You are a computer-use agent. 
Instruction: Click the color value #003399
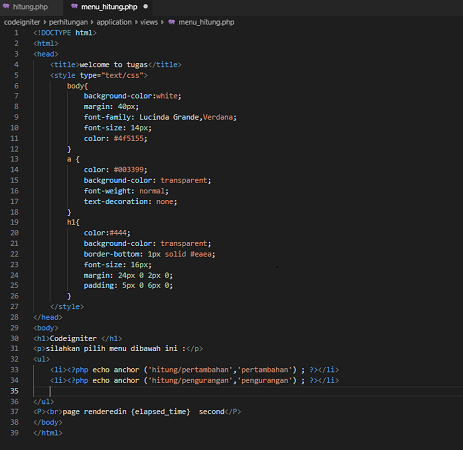coord(130,170)
